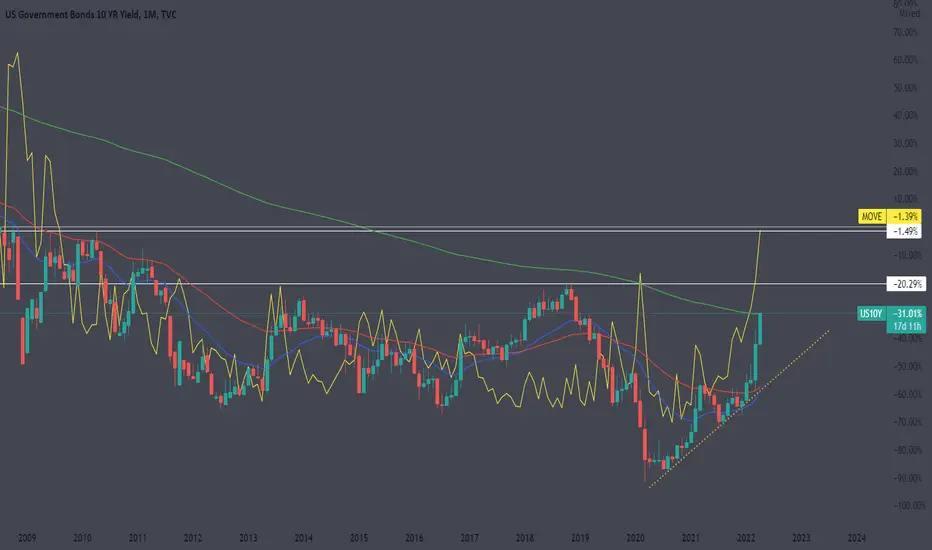Click the 2020 label on time axis
Screen dimensions: 932x550
[635, 538]
